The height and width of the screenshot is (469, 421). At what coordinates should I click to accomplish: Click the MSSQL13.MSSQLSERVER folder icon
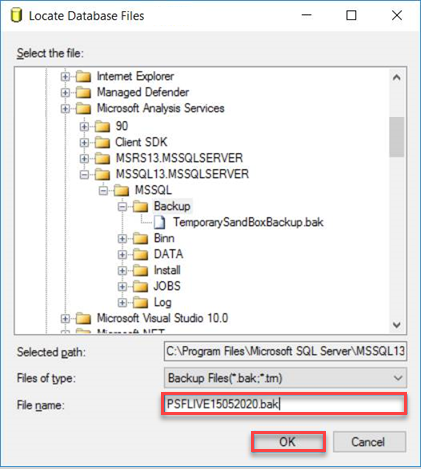pyautogui.click(x=102, y=174)
